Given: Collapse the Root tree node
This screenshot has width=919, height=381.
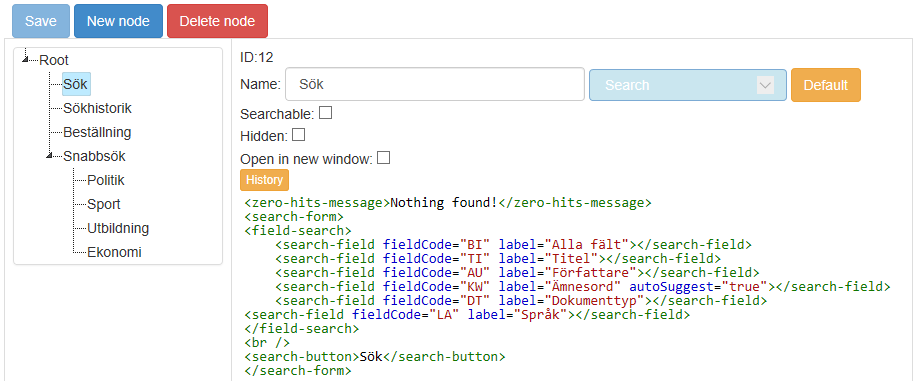Looking at the screenshot, I should click(25, 58).
